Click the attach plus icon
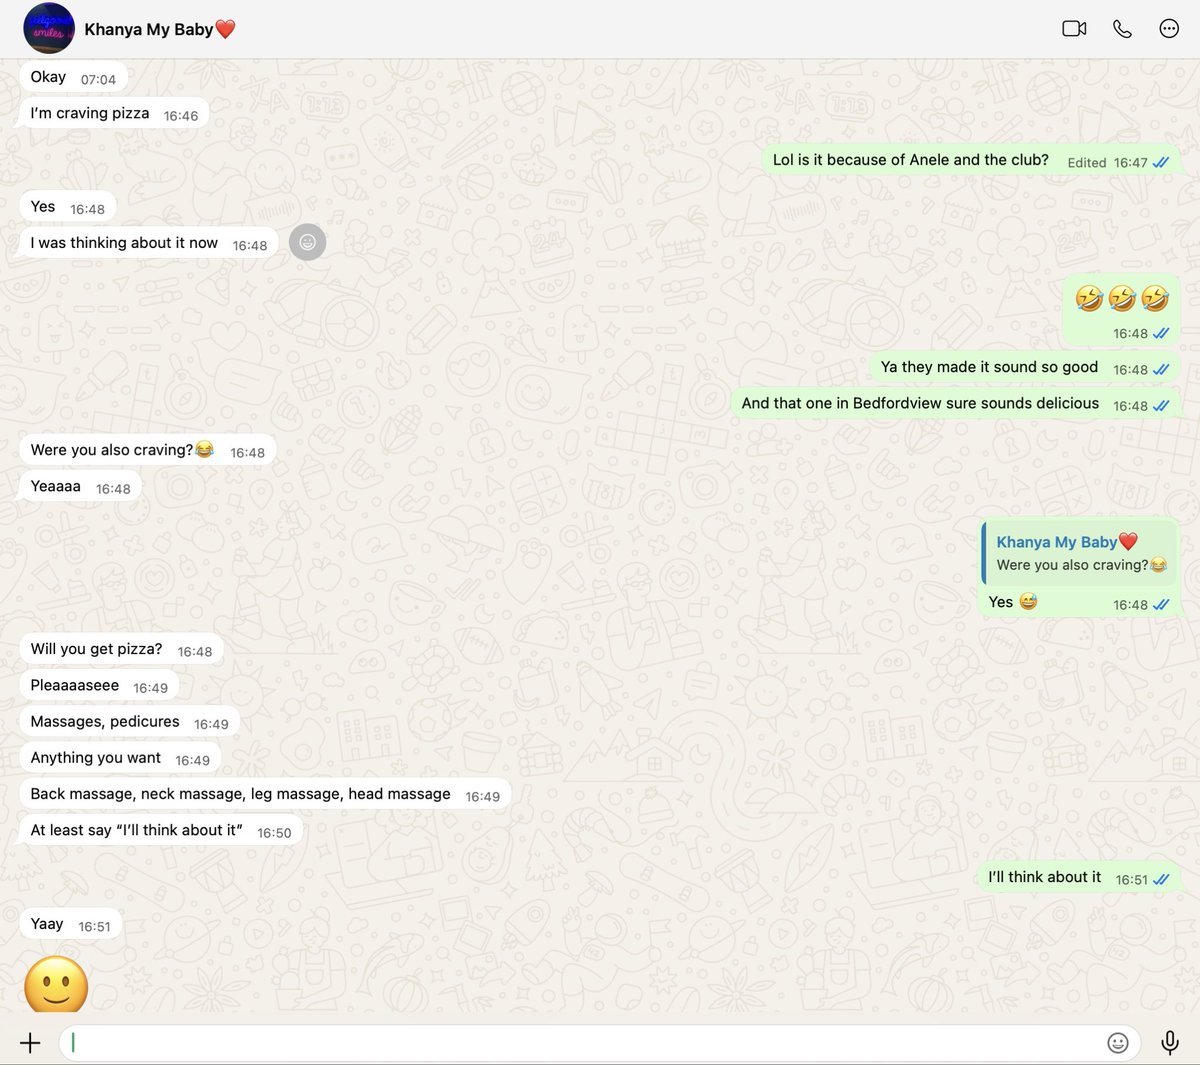Viewport: 1200px width, 1065px height. [x=30, y=1043]
